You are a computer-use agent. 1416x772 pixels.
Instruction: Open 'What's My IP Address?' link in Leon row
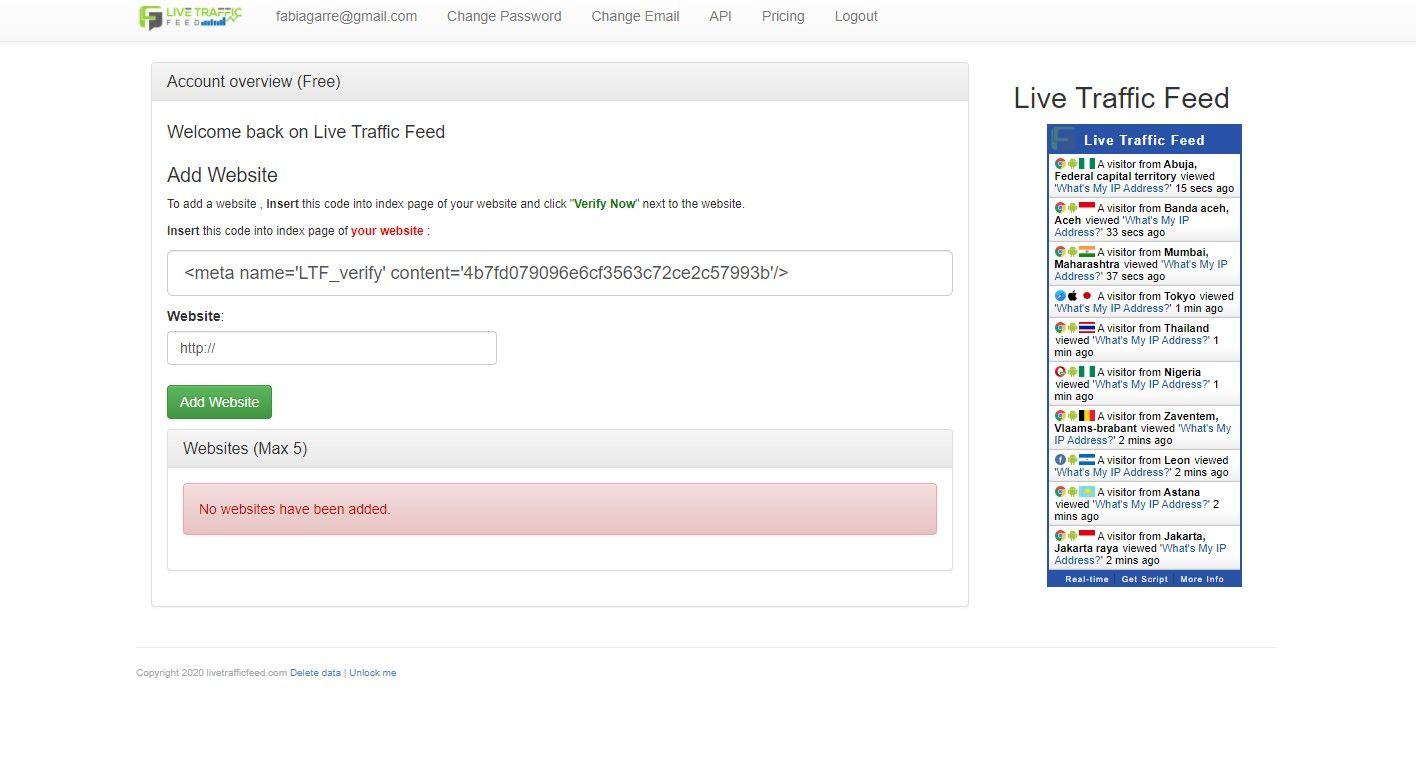click(x=1113, y=472)
